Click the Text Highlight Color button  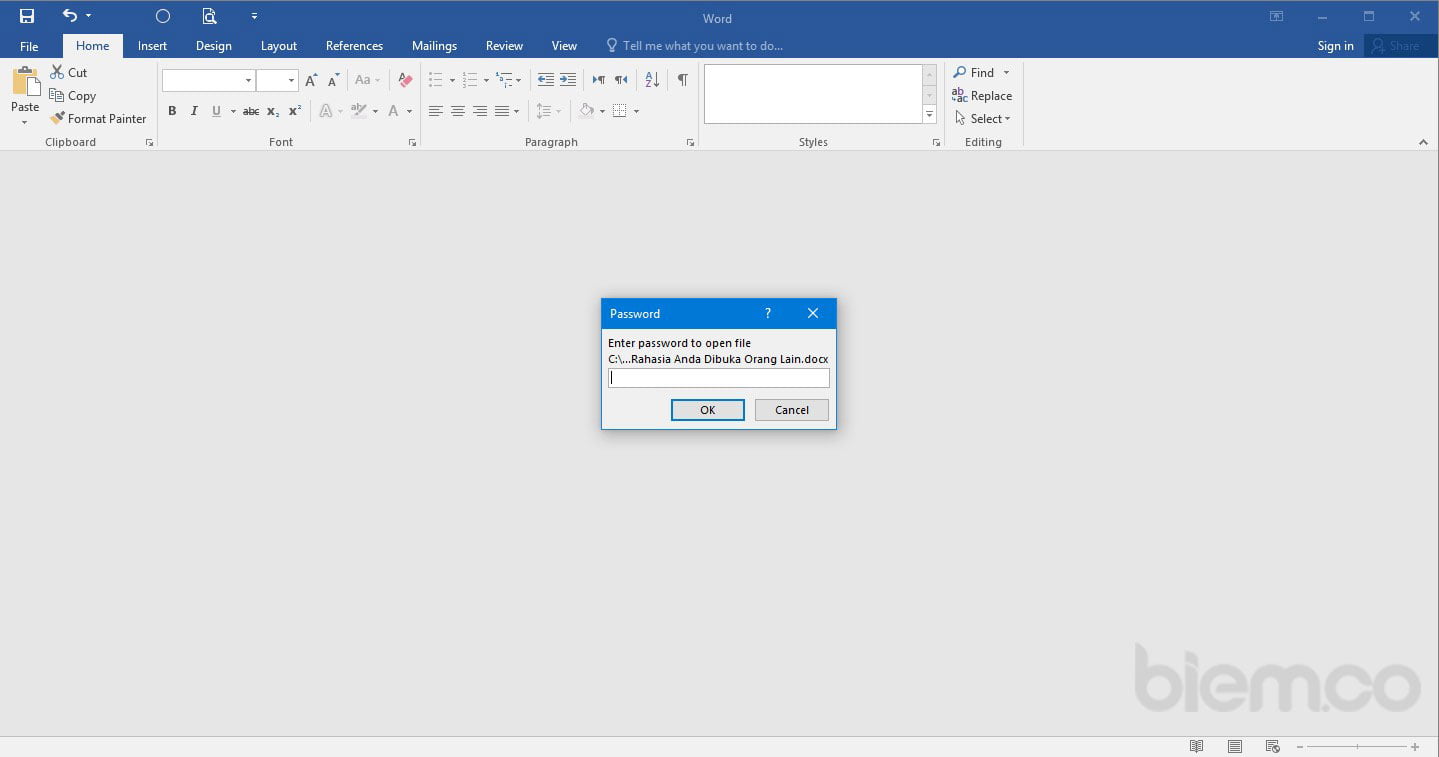tap(359, 111)
